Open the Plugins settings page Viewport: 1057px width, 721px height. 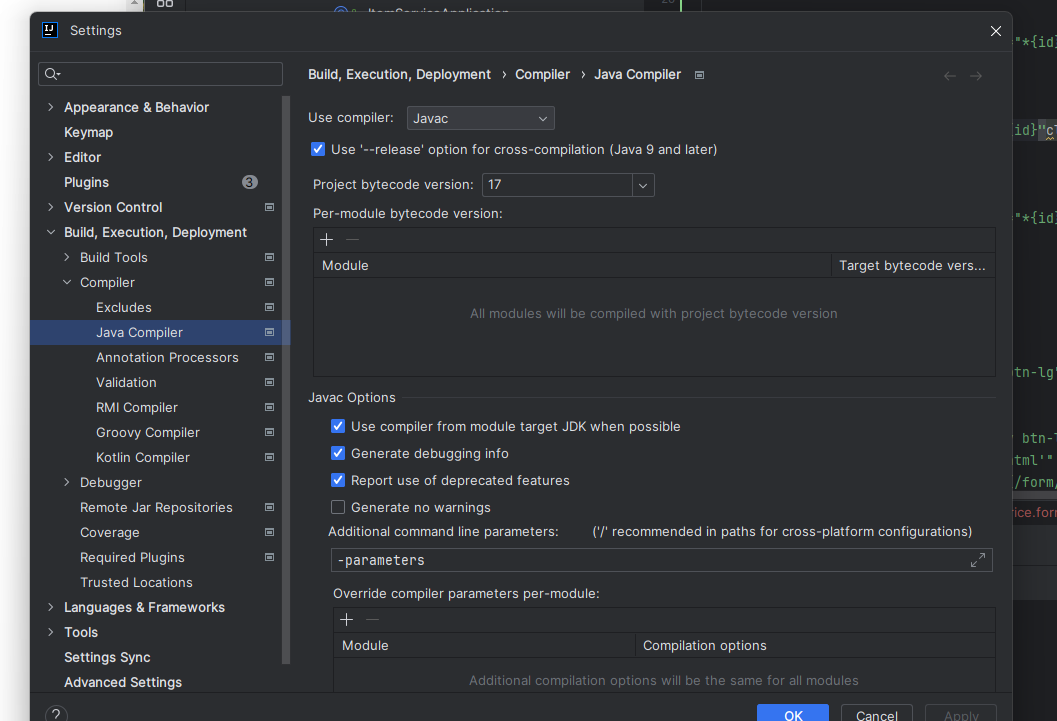pos(86,182)
